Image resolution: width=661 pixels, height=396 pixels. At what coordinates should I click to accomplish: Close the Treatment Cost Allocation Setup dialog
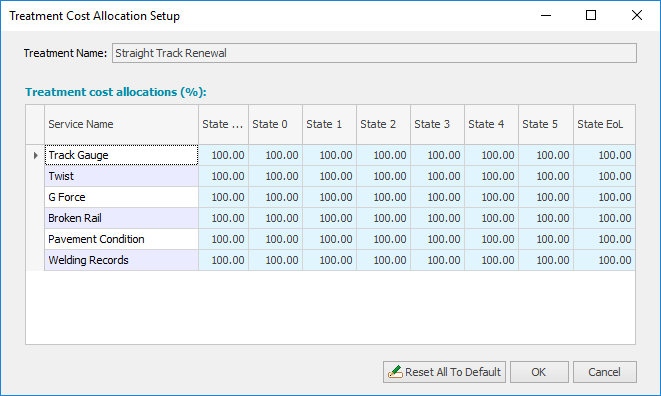click(637, 16)
